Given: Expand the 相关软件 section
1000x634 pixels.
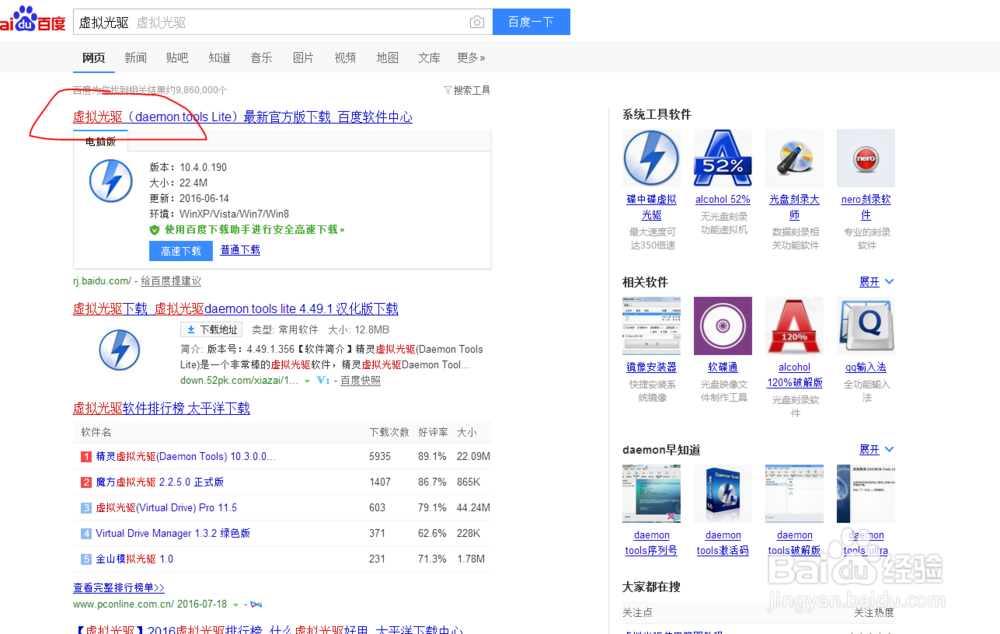Looking at the screenshot, I should (876, 281).
